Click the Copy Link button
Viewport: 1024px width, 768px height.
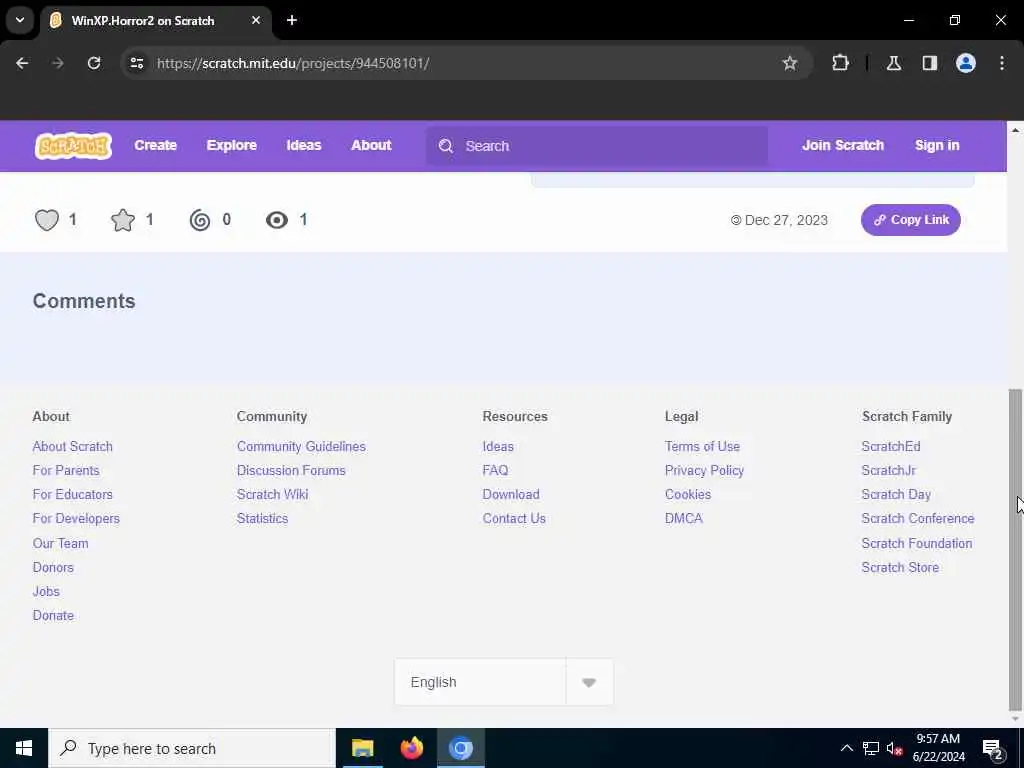point(910,220)
